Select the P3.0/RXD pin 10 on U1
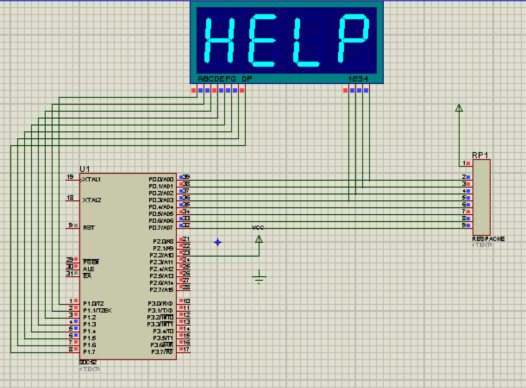Image resolution: width=526 pixels, height=388 pixels. click(x=184, y=302)
